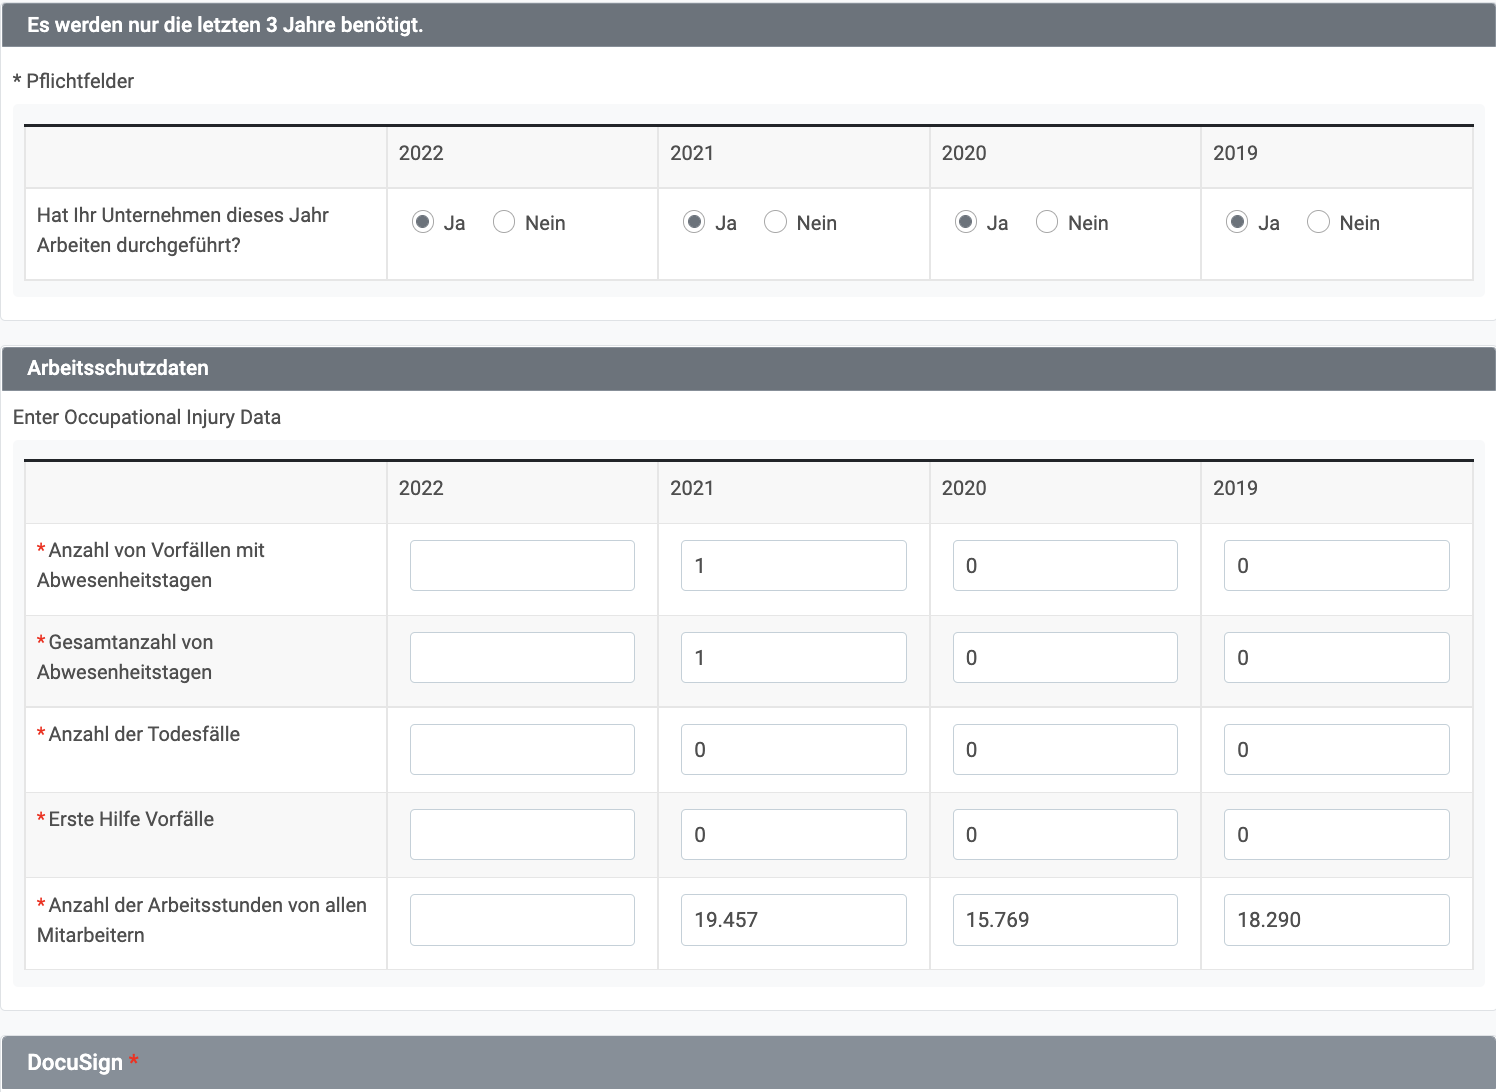Choose Nein for year 2021

[775, 222]
